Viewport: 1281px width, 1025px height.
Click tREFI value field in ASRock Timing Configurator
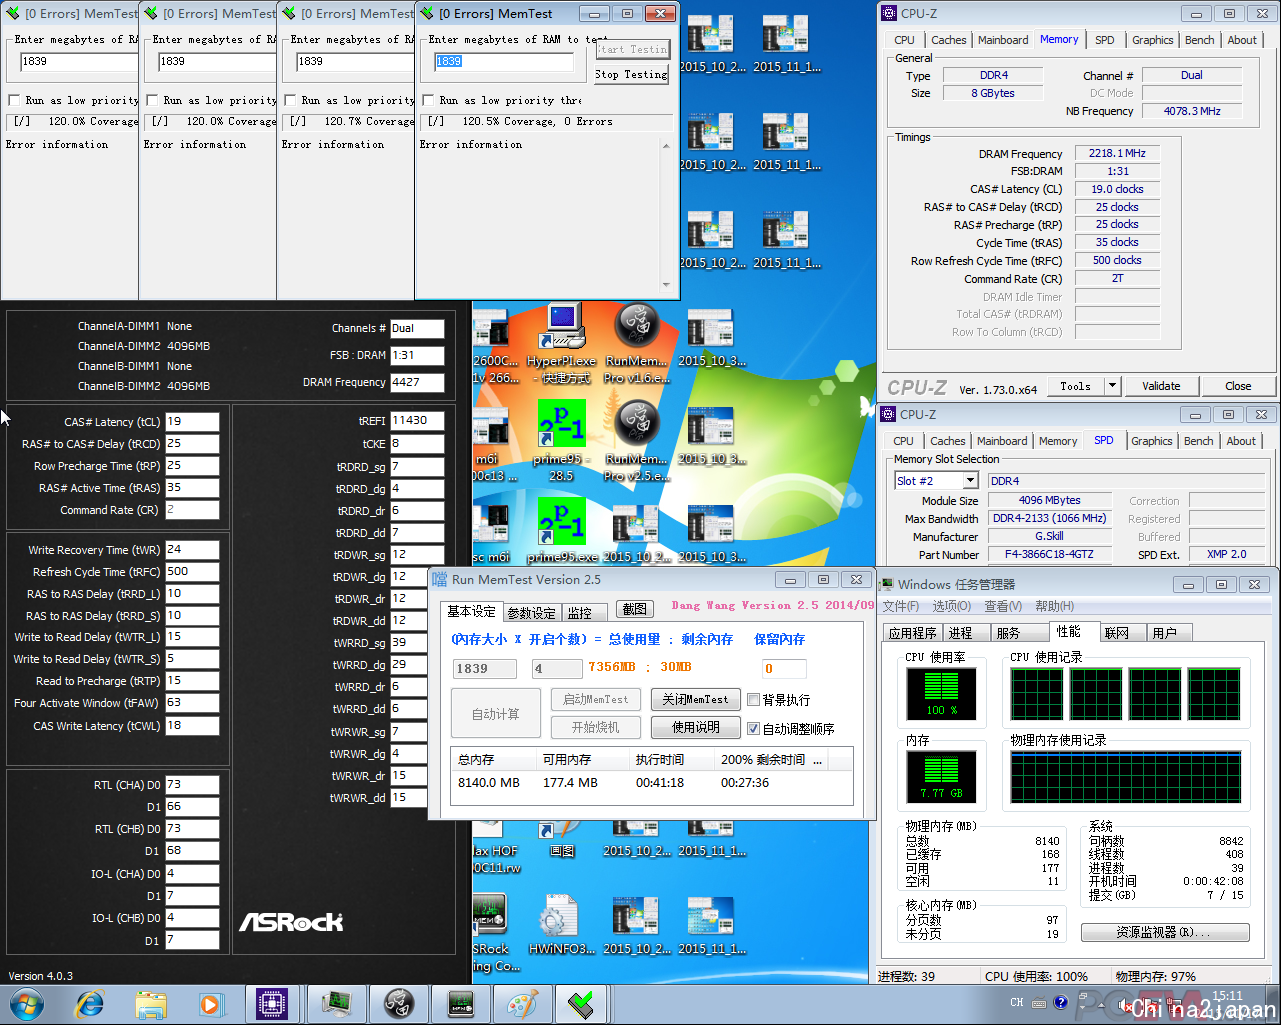click(417, 421)
